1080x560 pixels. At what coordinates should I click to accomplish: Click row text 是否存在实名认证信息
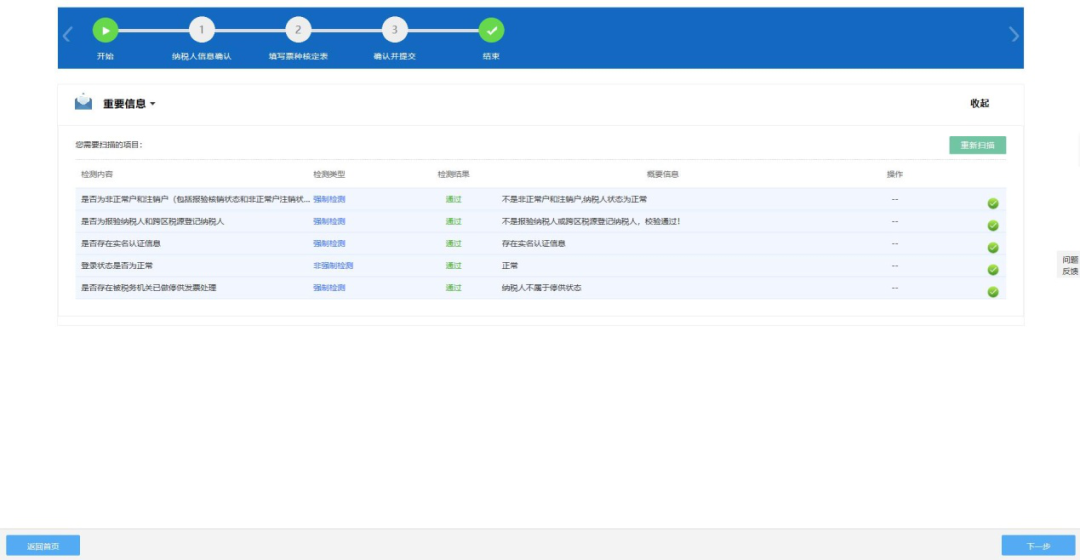[x=121, y=243]
